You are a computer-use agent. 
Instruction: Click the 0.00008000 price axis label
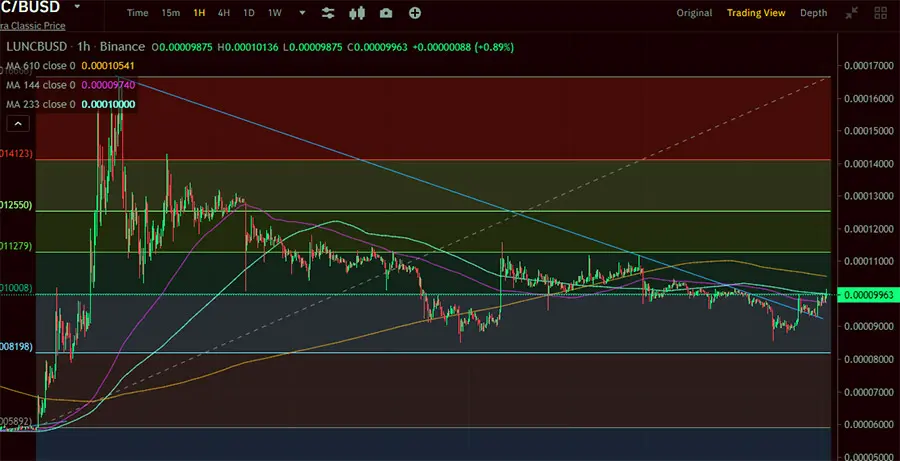point(868,359)
